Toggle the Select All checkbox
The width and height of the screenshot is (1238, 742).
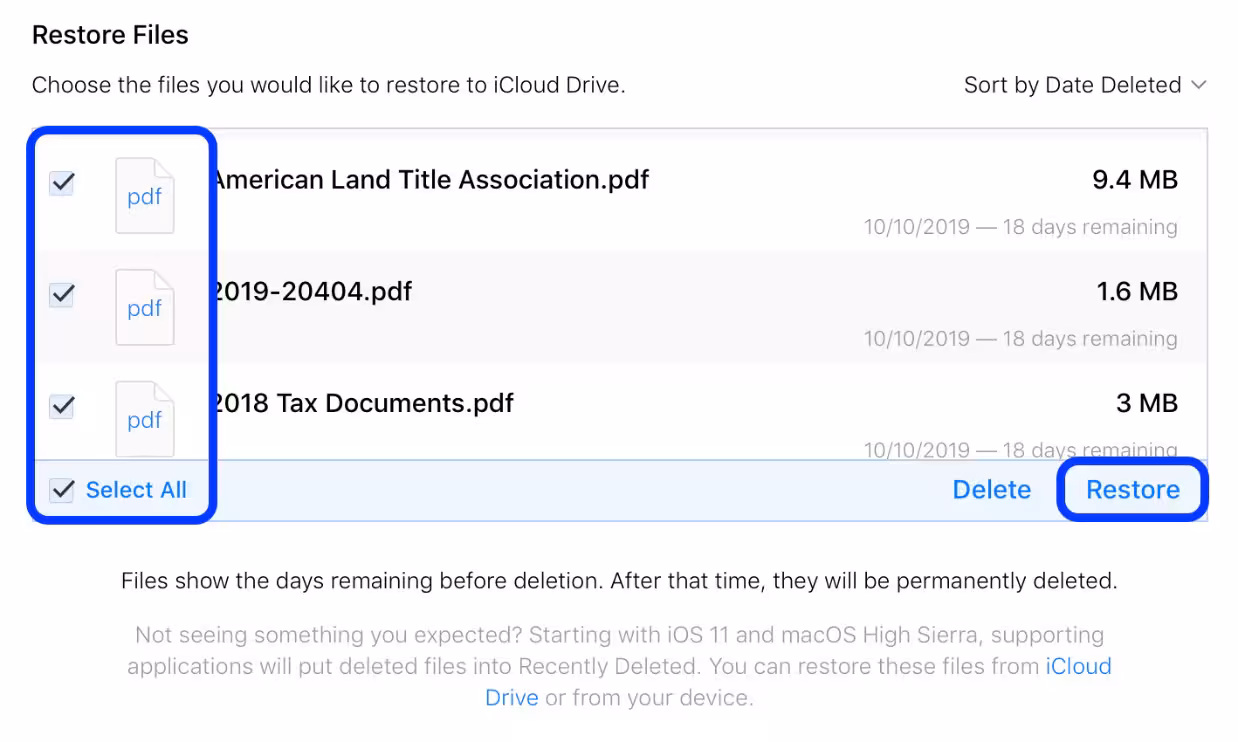[x=62, y=490]
